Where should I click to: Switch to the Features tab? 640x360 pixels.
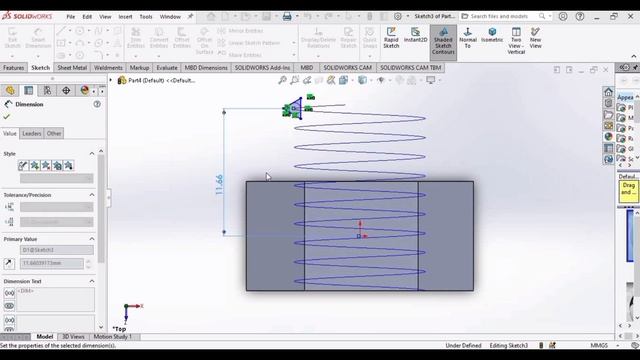click(13, 68)
